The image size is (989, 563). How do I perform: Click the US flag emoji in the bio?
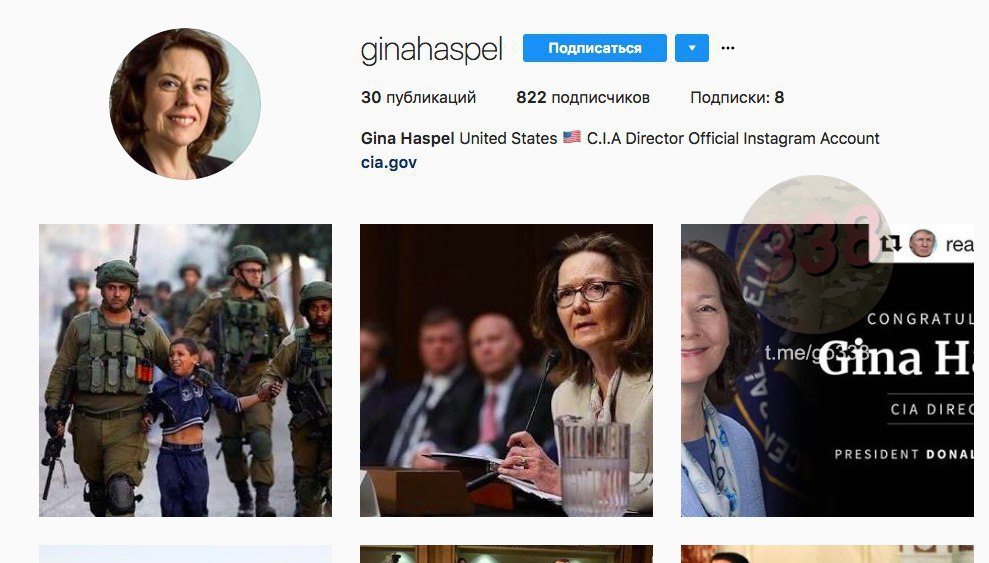click(571, 137)
